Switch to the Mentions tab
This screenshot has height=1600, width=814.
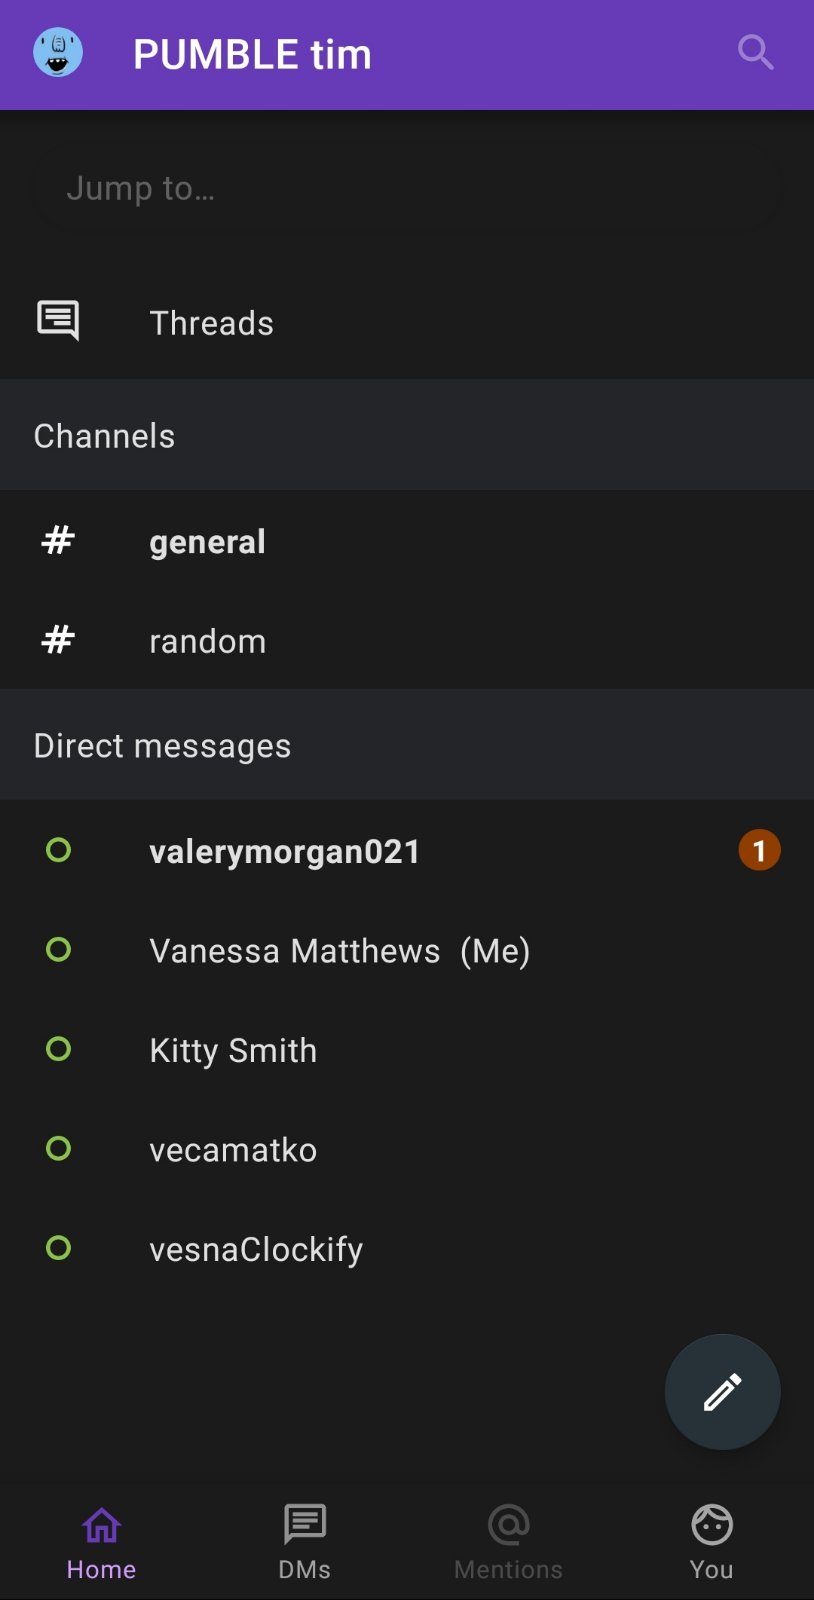(508, 1540)
